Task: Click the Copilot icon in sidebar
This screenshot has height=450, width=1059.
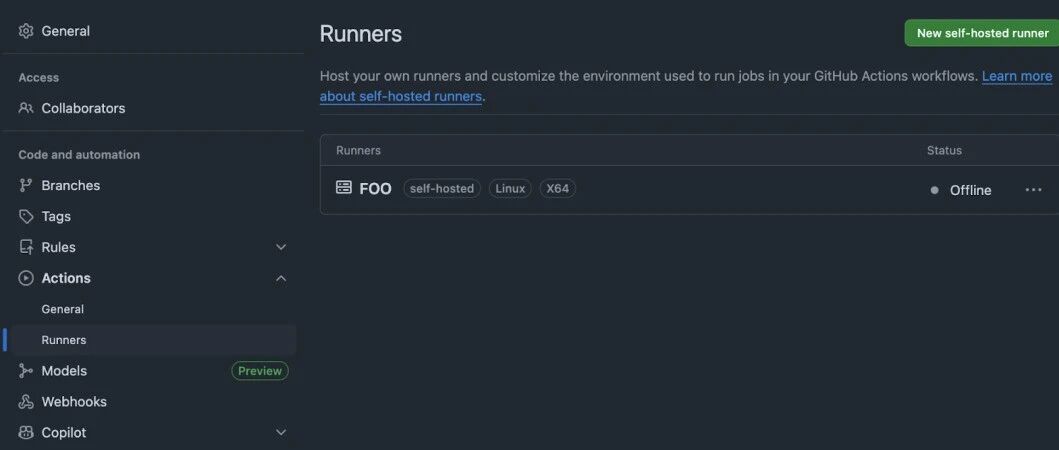Action: coord(26,432)
